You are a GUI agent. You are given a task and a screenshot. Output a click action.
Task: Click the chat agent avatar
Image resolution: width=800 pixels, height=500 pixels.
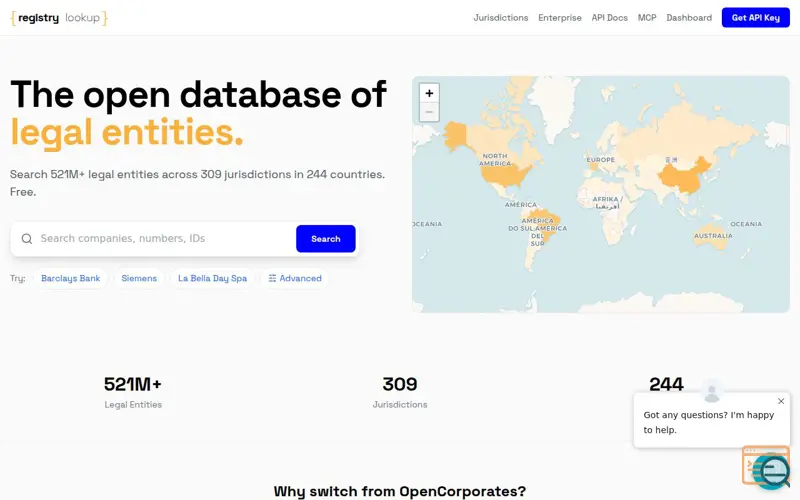(x=711, y=391)
